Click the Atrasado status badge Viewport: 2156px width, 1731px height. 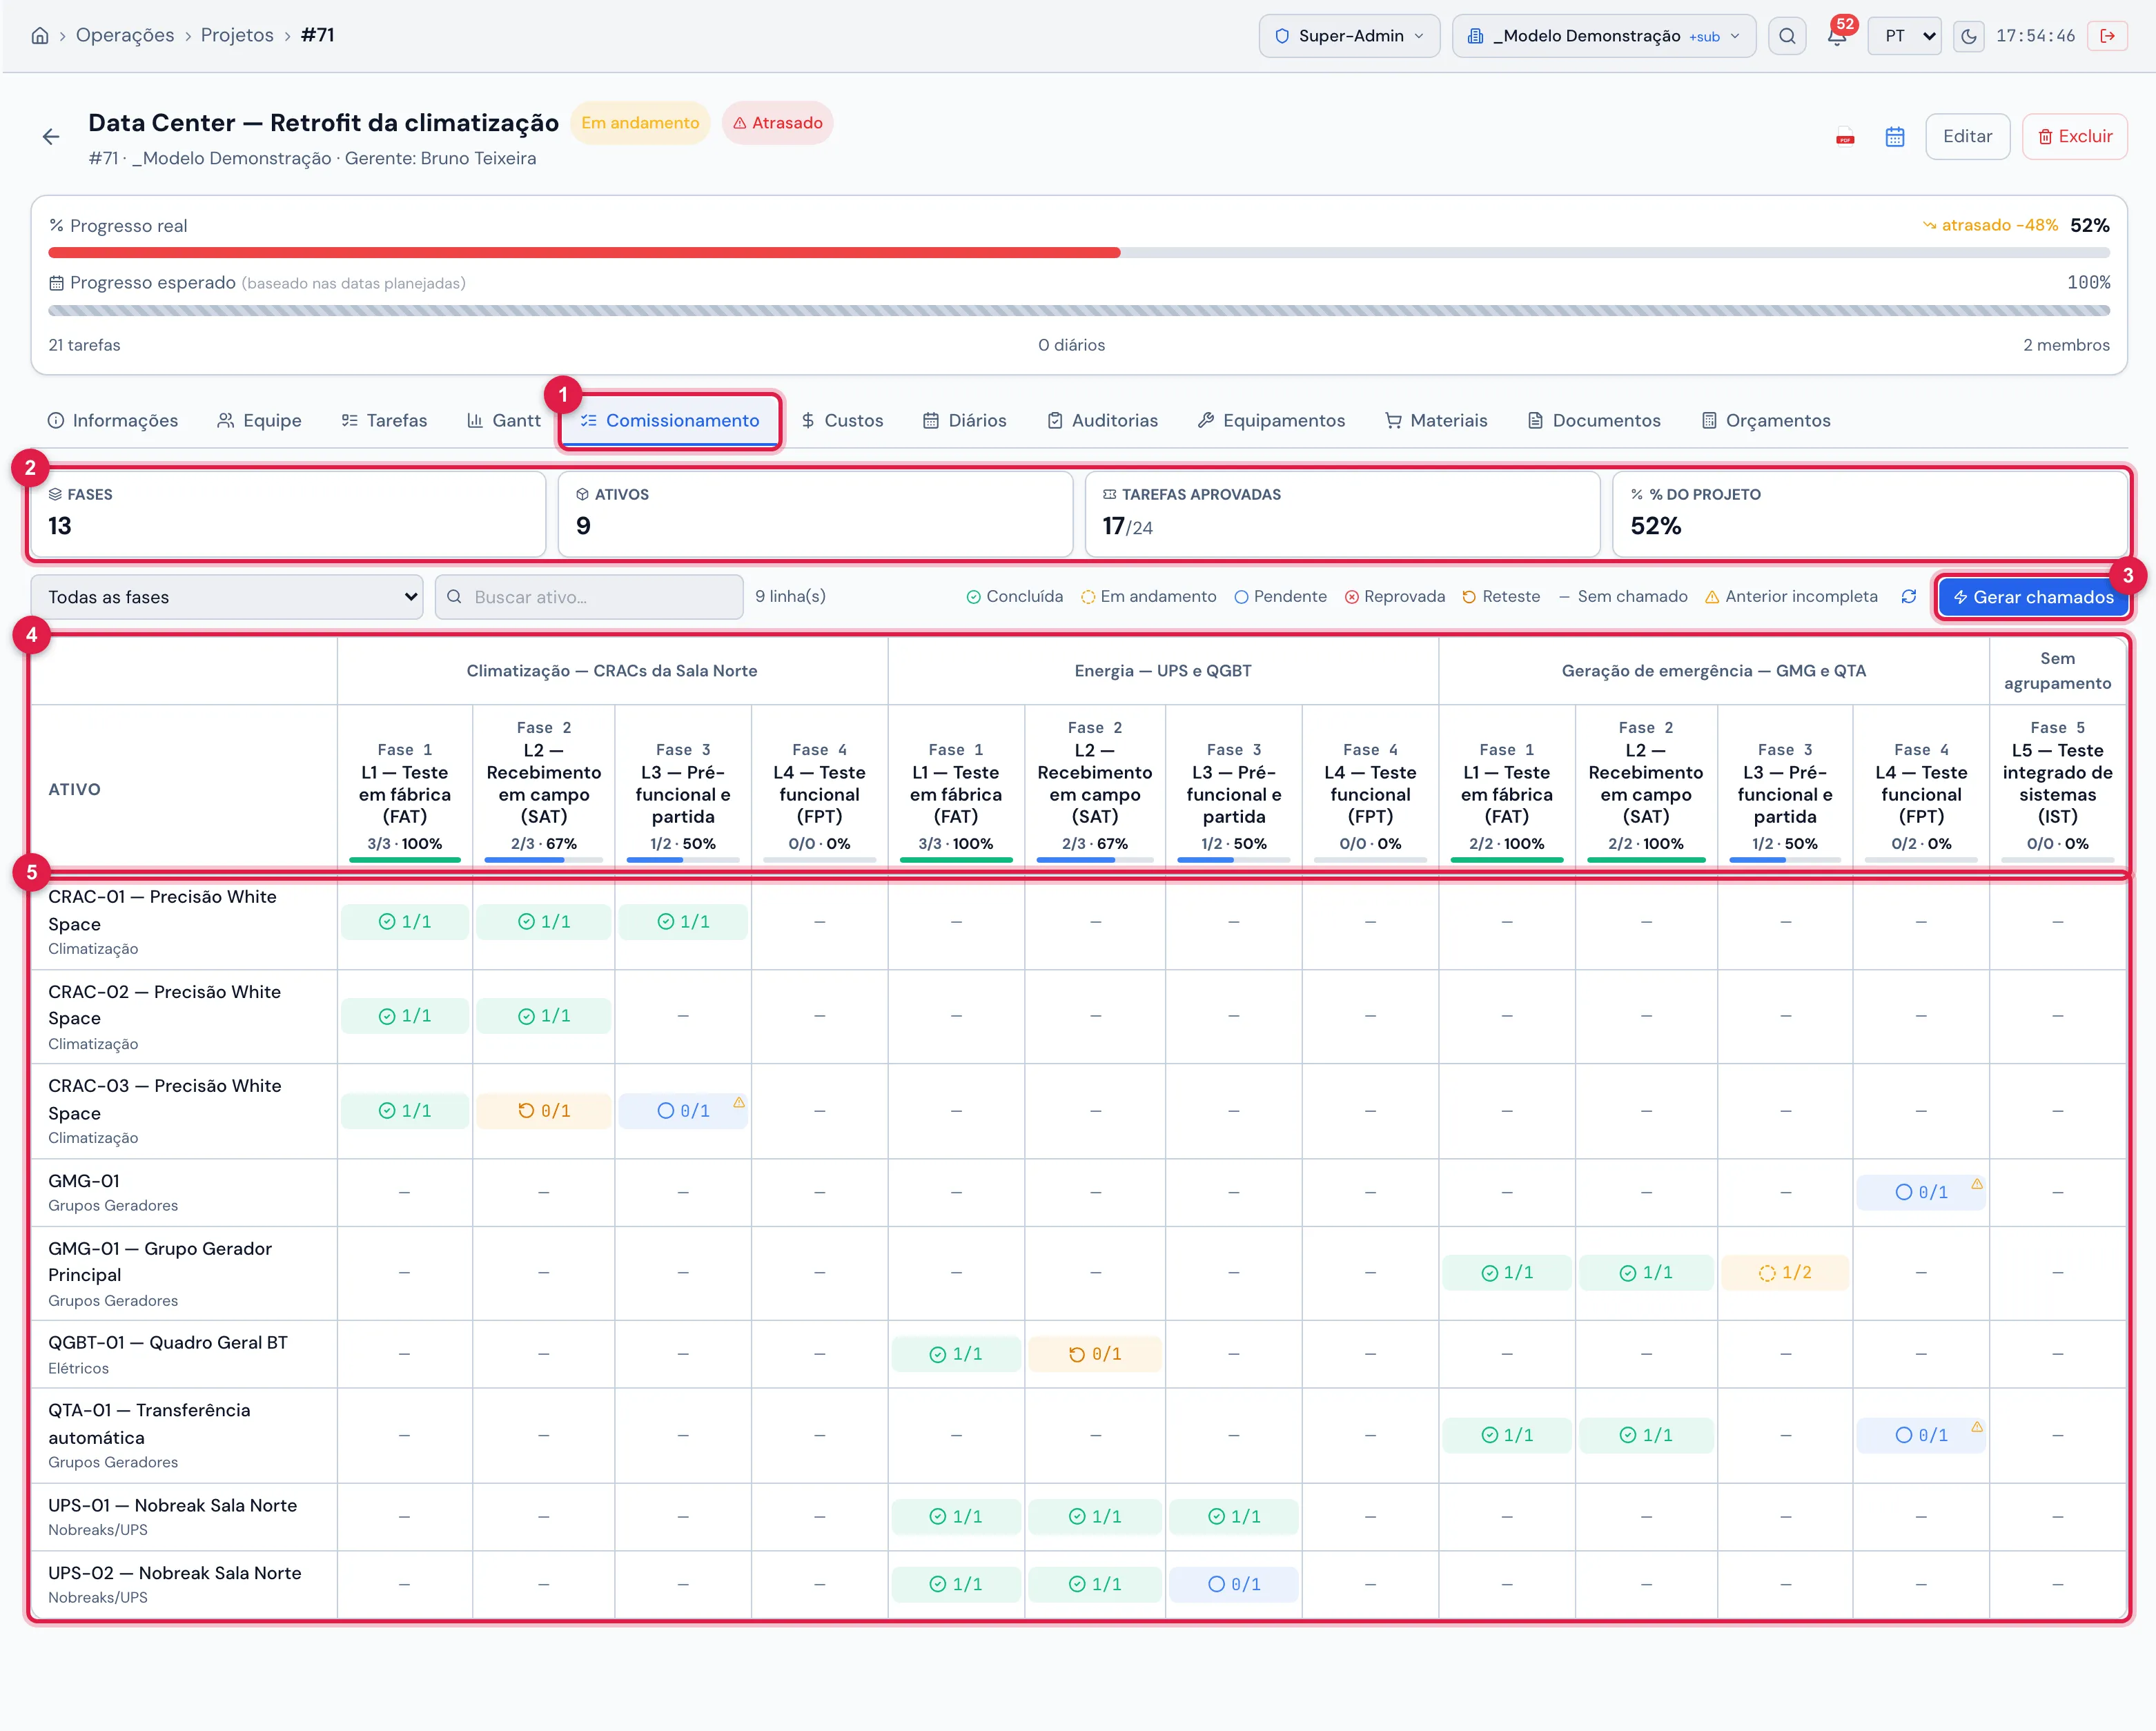tap(777, 123)
